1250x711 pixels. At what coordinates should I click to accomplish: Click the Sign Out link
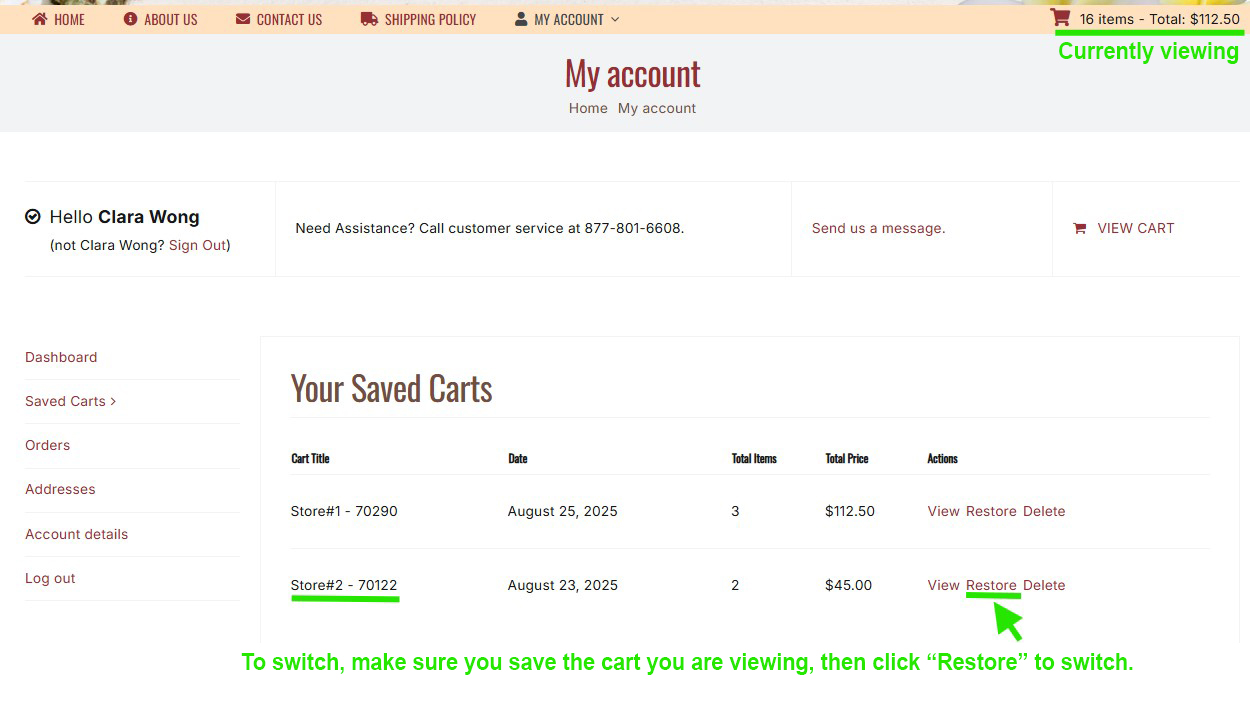(197, 245)
